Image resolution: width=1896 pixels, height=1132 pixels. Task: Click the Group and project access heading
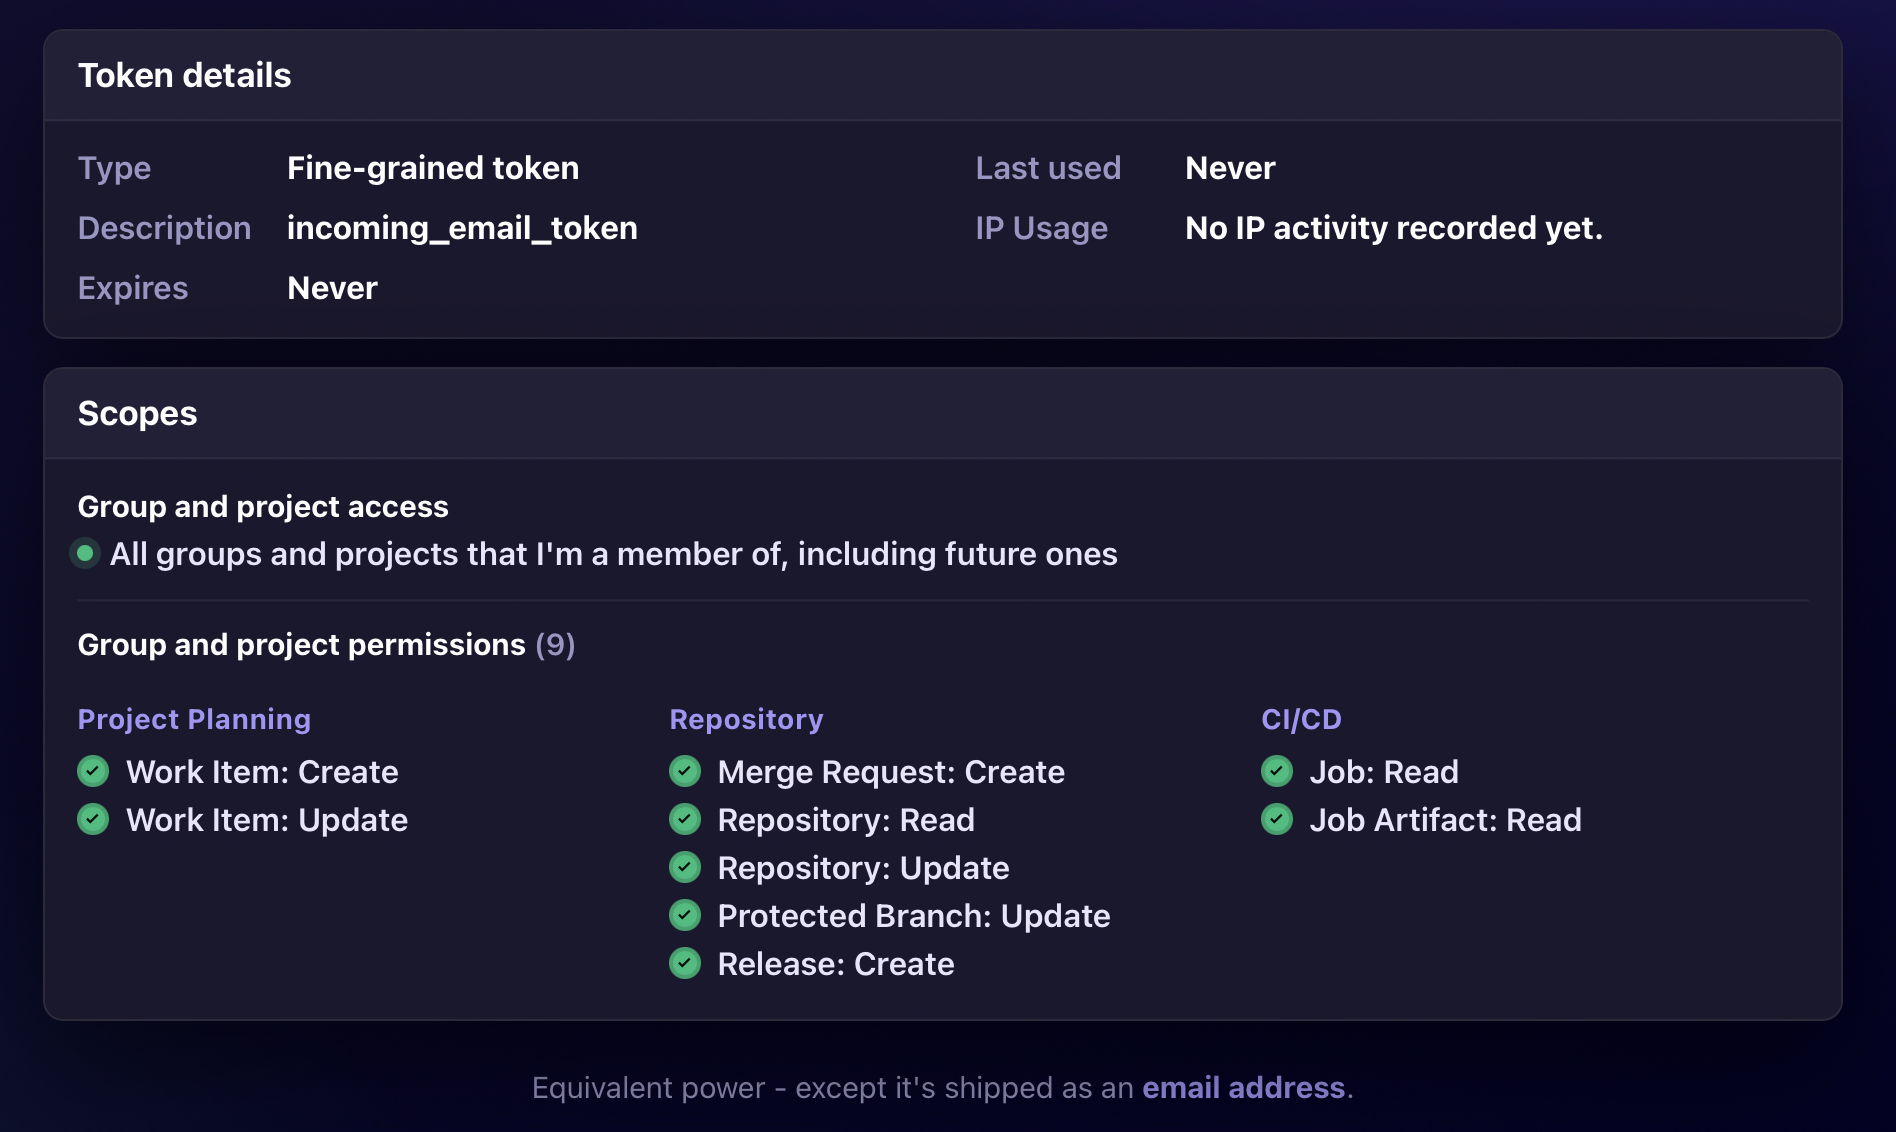(263, 506)
